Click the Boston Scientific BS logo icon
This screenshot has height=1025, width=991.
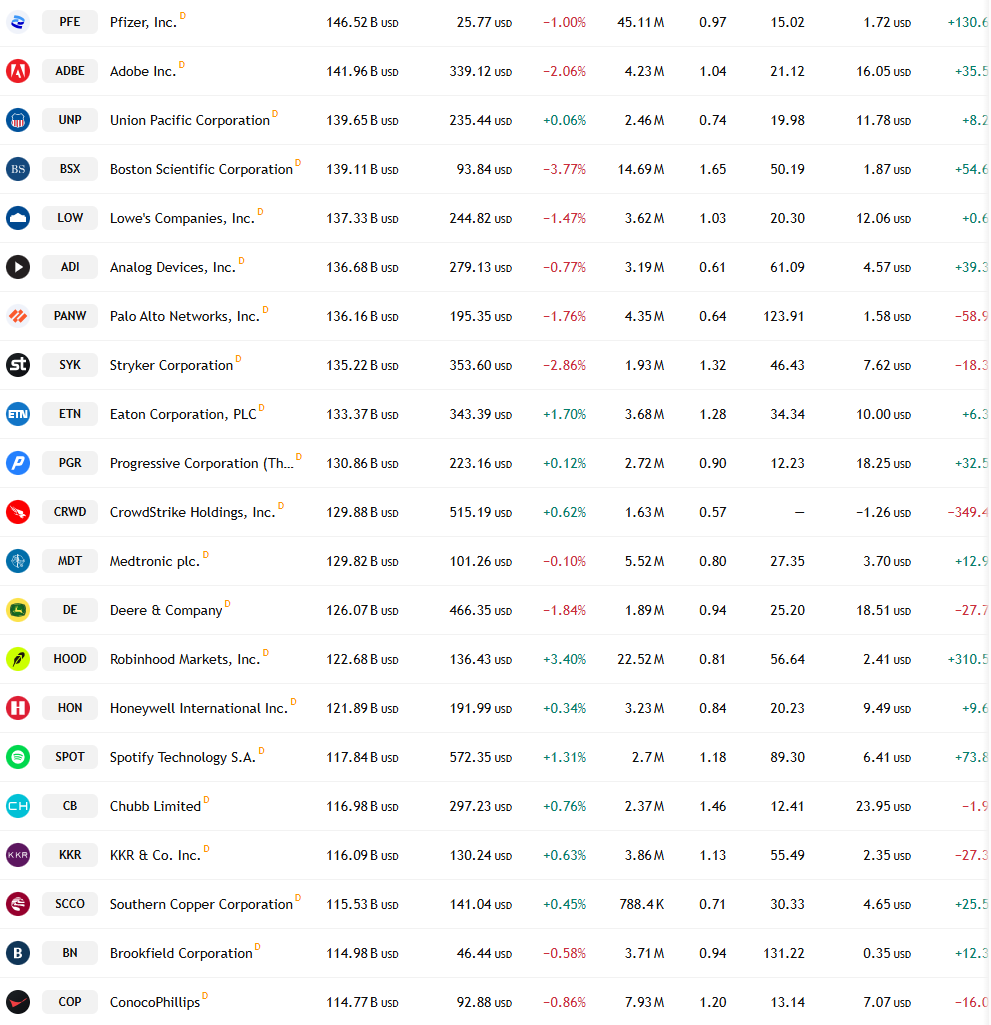pyautogui.click(x=18, y=169)
